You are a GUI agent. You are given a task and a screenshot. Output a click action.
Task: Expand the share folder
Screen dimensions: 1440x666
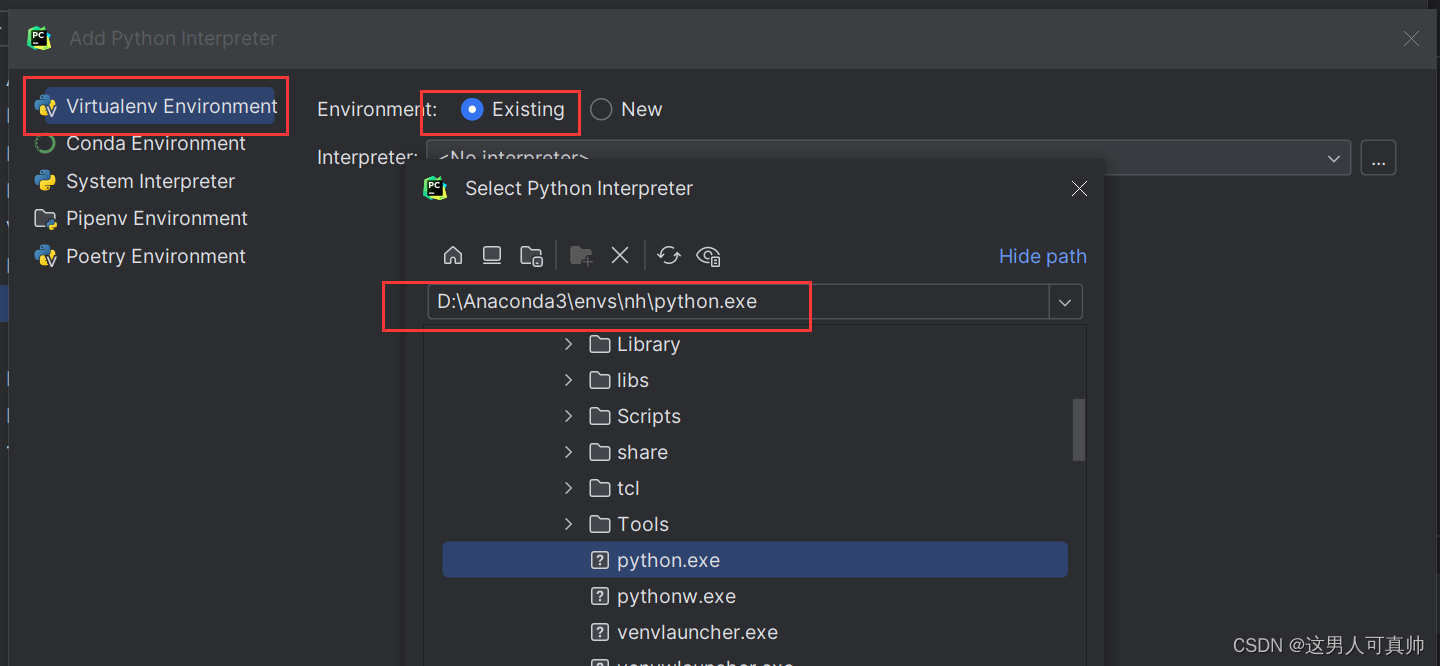pos(568,452)
